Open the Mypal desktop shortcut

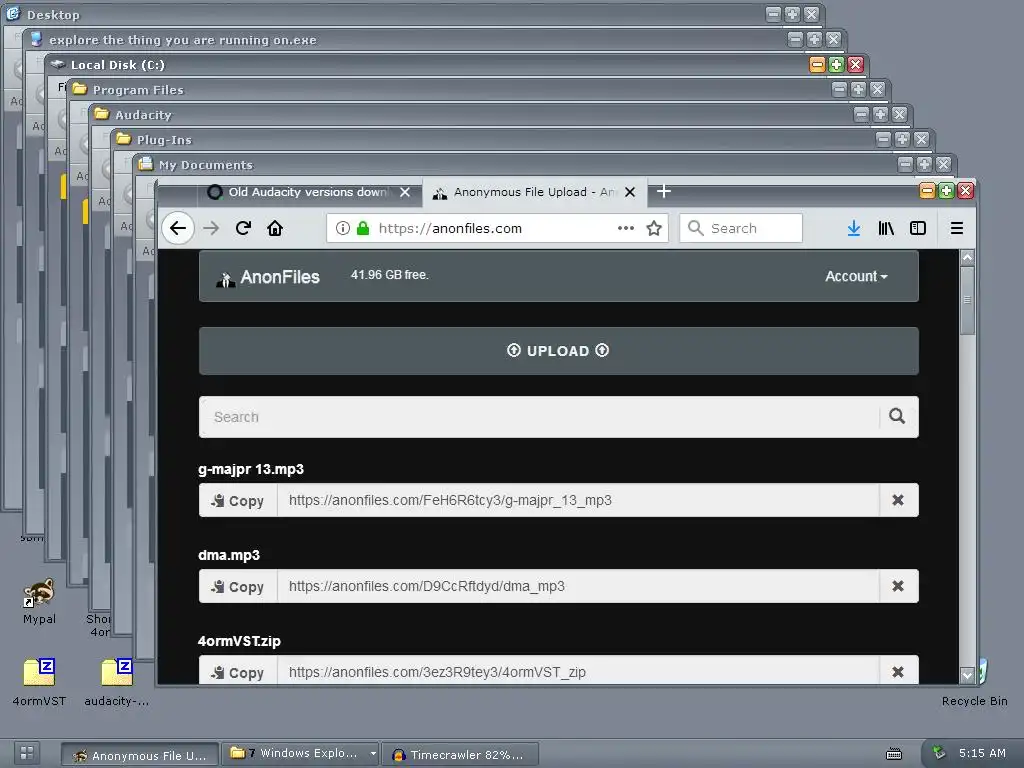(39, 601)
